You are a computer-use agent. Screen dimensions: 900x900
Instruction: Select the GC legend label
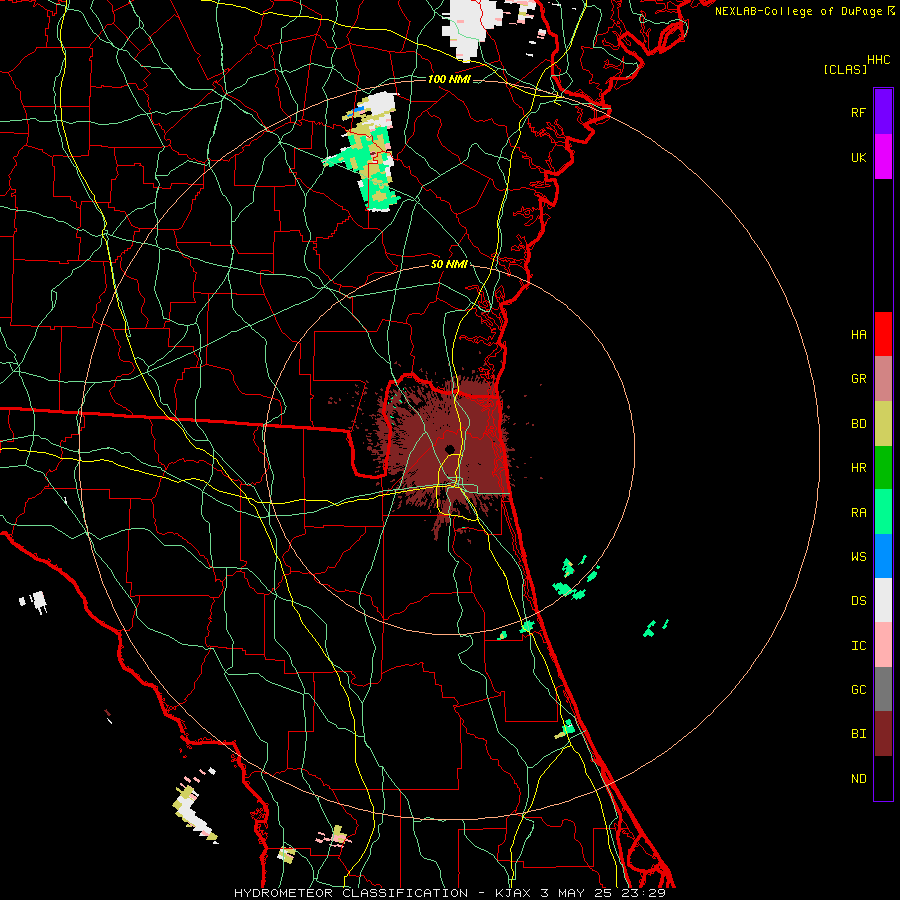858,690
